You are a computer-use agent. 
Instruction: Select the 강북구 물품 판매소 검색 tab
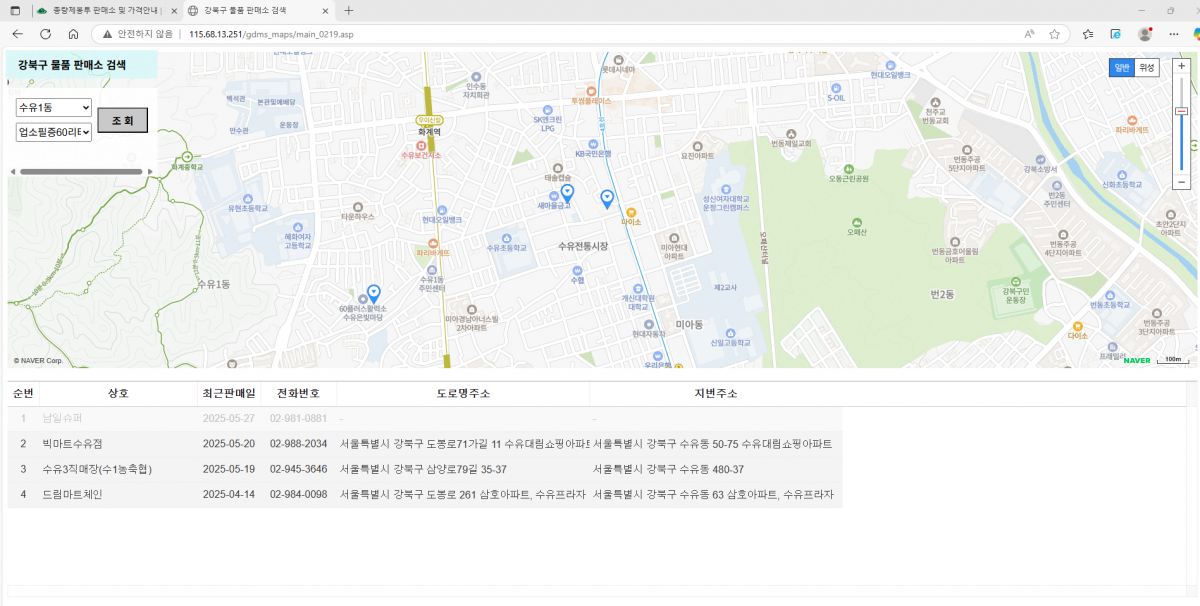(258, 10)
